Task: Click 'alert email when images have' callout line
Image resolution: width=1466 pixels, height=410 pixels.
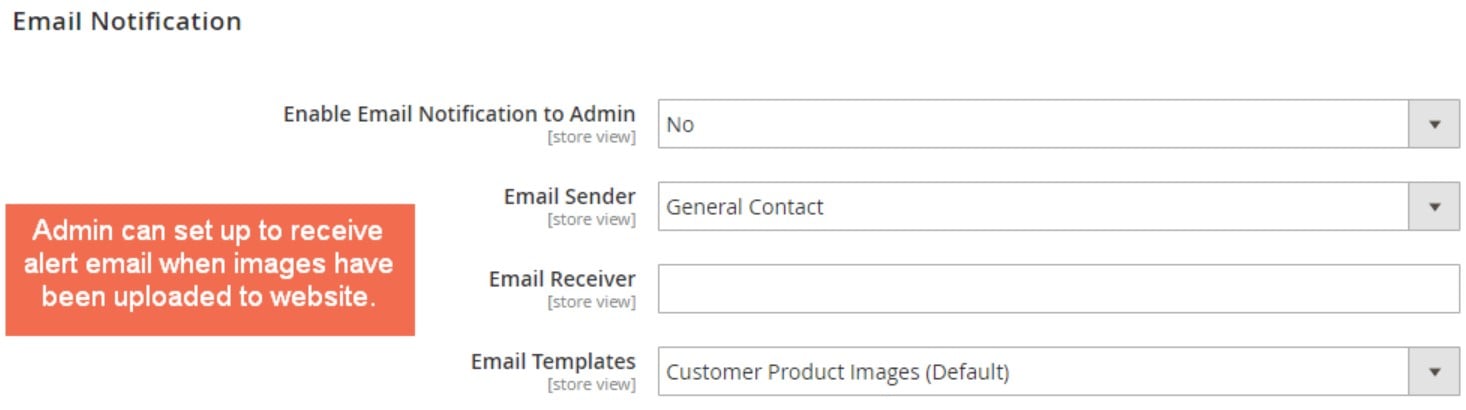Action: 208,264
